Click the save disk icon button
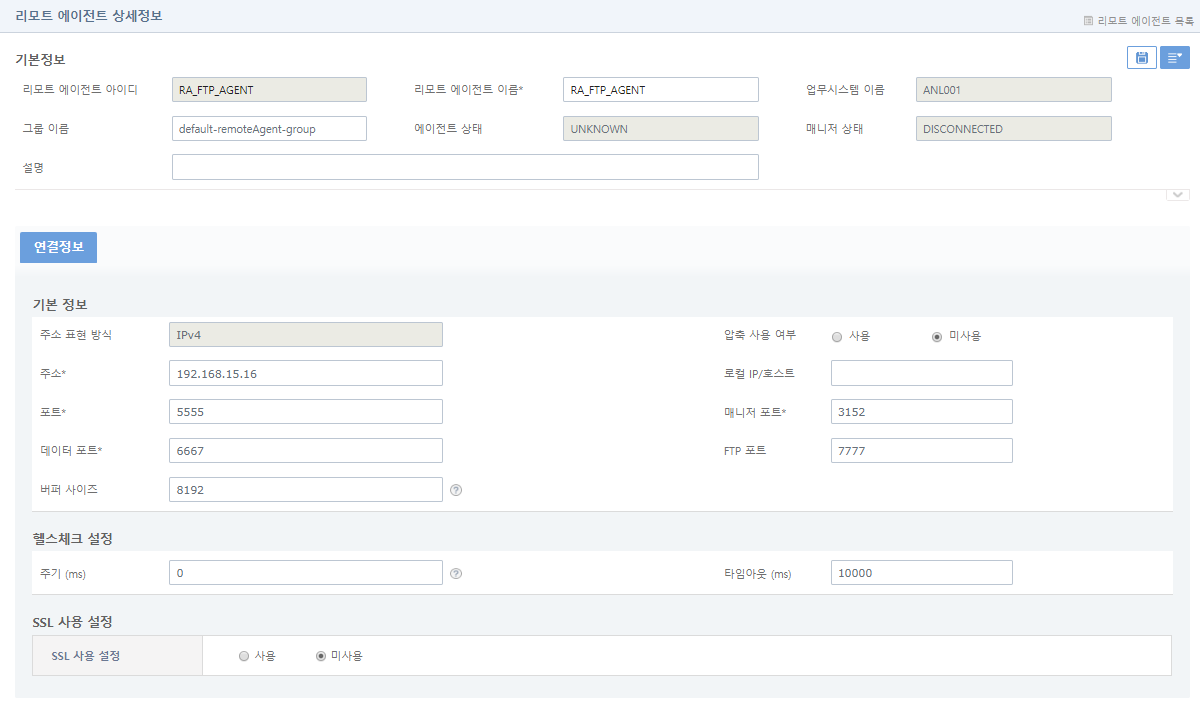1200x707 pixels. [x=1141, y=58]
